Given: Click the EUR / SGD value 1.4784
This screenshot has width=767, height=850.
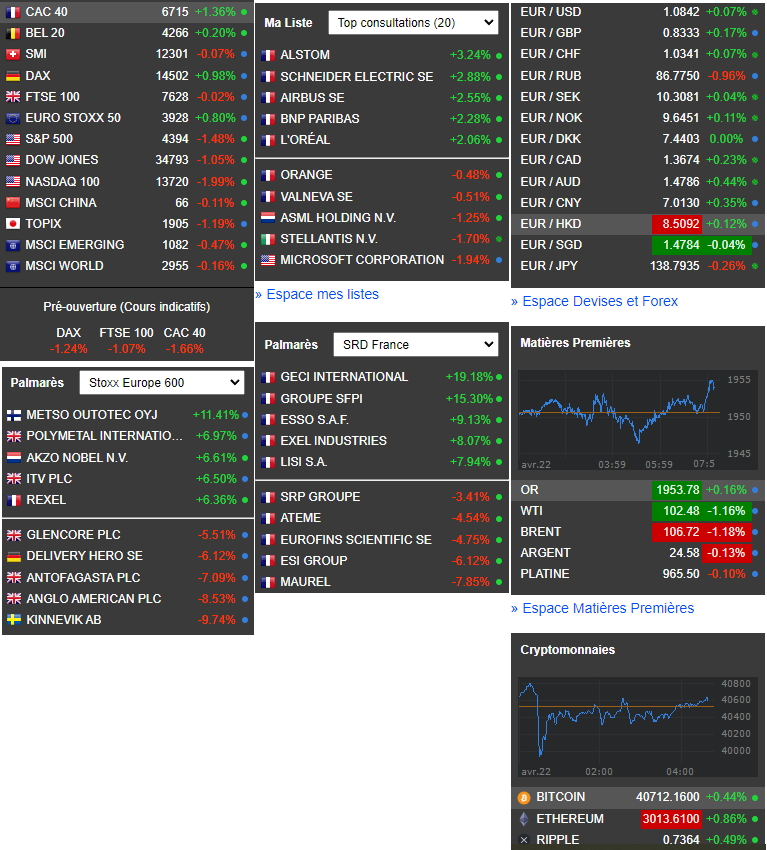Looking at the screenshot, I should tap(681, 245).
